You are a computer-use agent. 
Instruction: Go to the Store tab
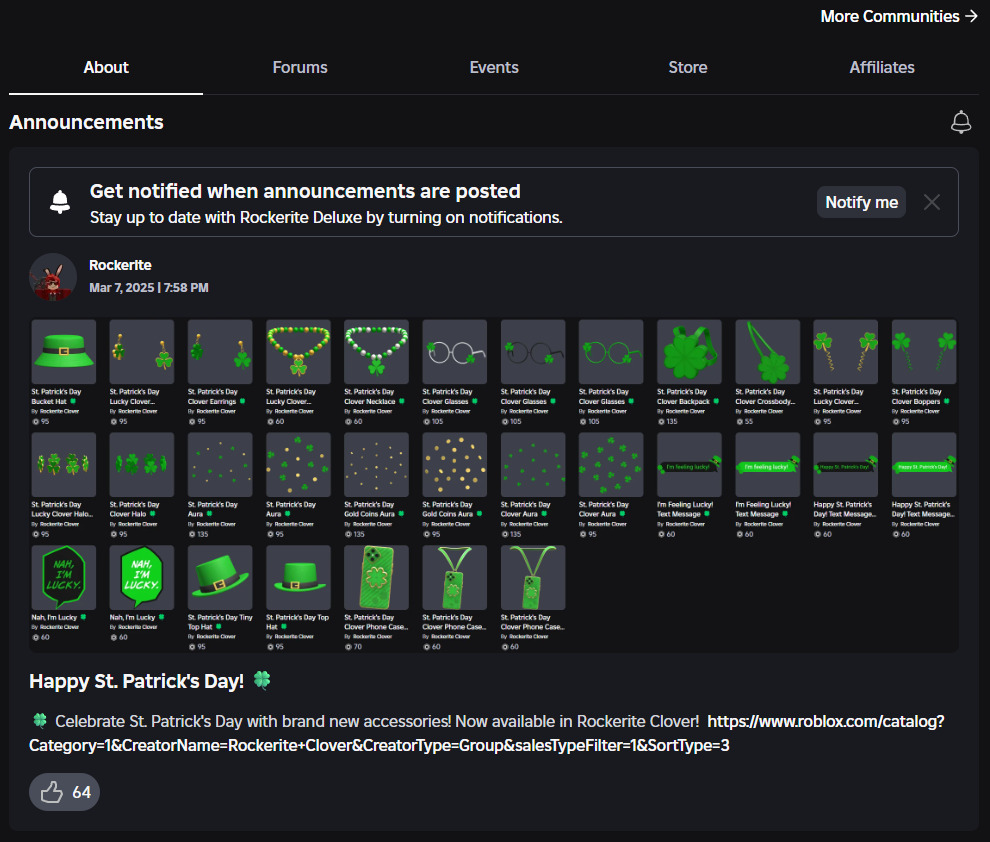[688, 67]
